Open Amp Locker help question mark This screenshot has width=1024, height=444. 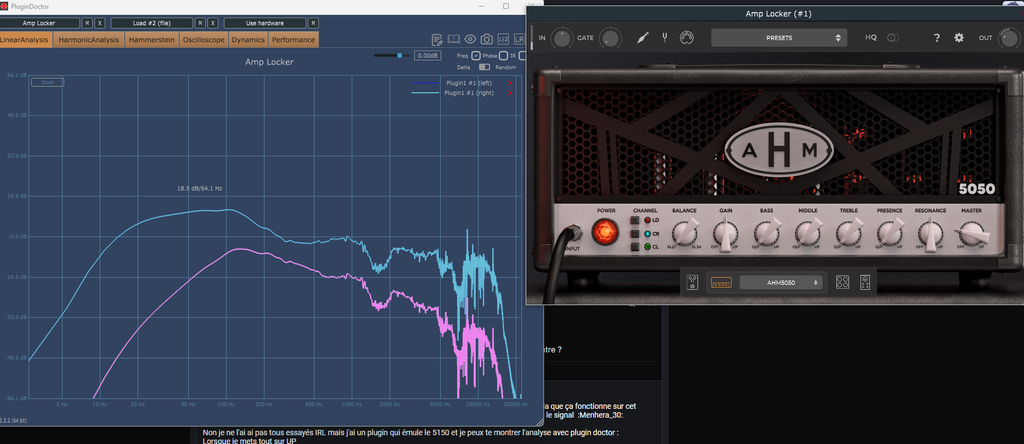click(x=936, y=38)
